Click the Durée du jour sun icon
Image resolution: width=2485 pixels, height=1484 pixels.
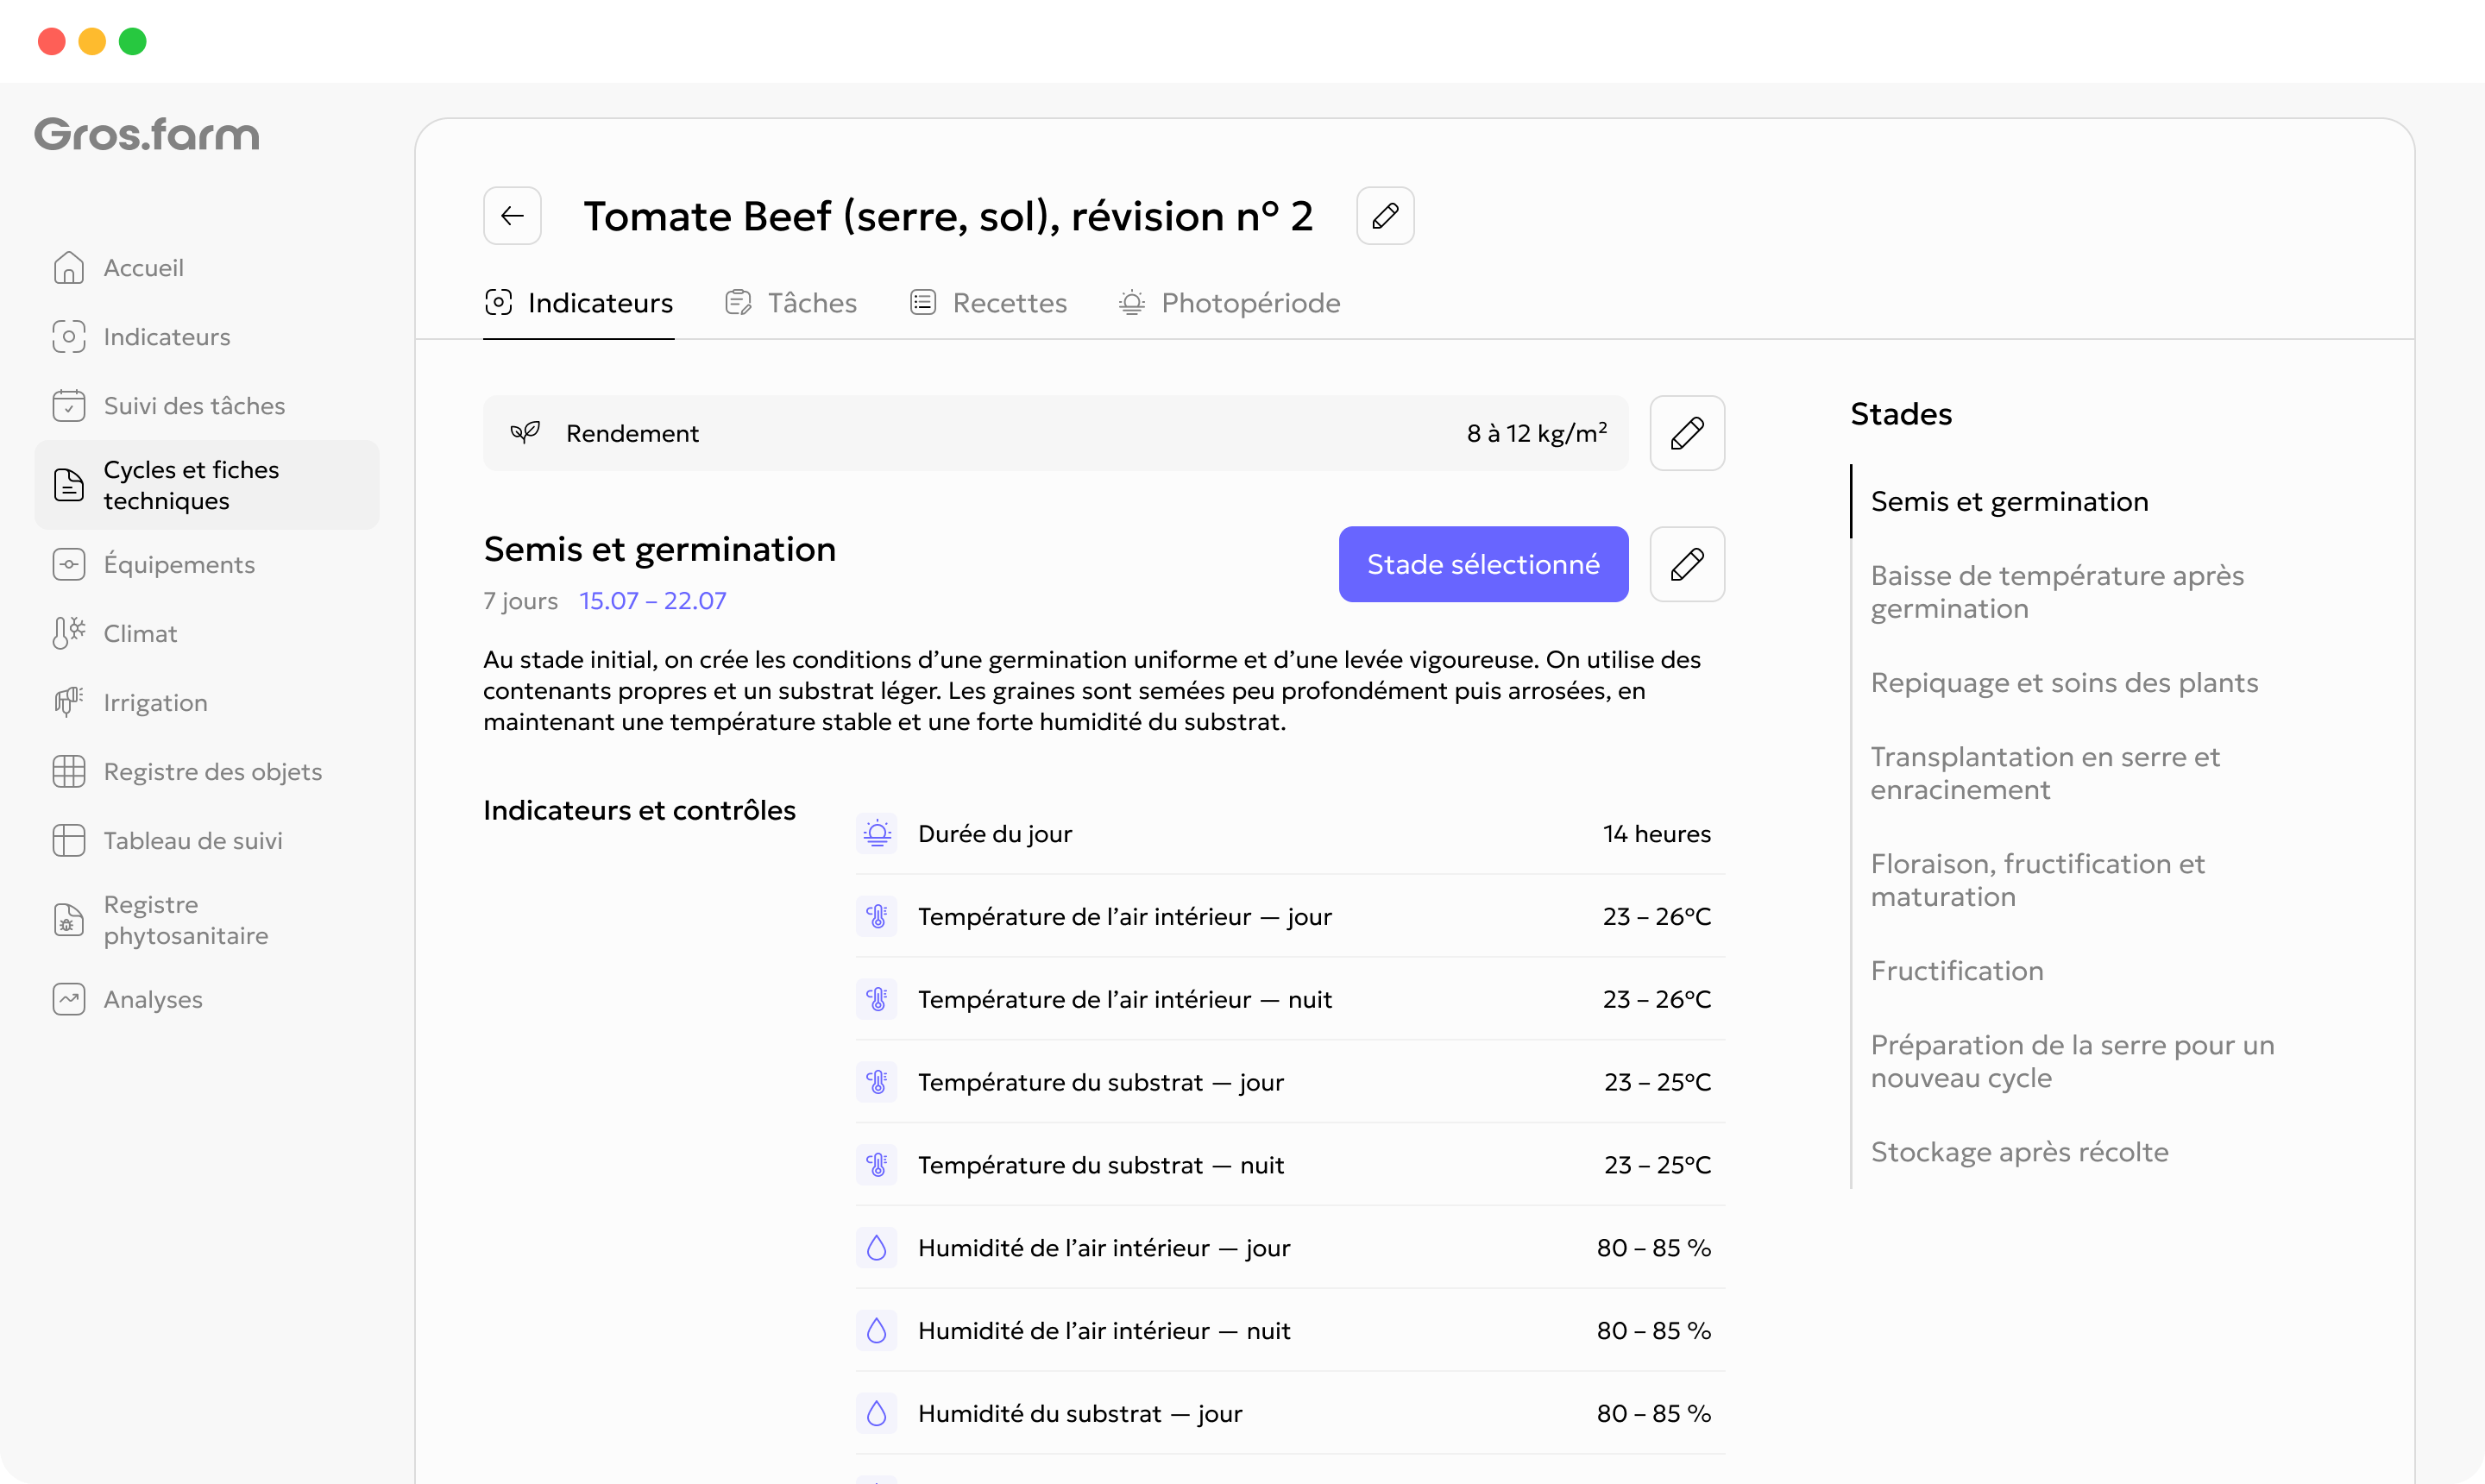tap(877, 834)
